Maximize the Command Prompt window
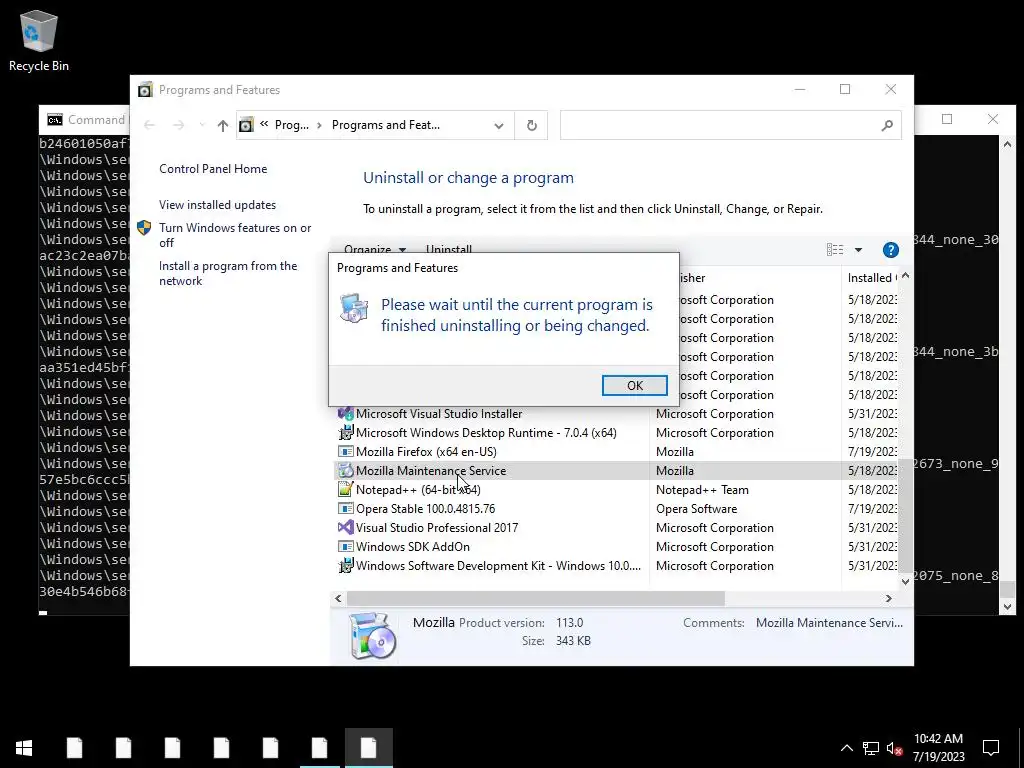 [x=947, y=120]
